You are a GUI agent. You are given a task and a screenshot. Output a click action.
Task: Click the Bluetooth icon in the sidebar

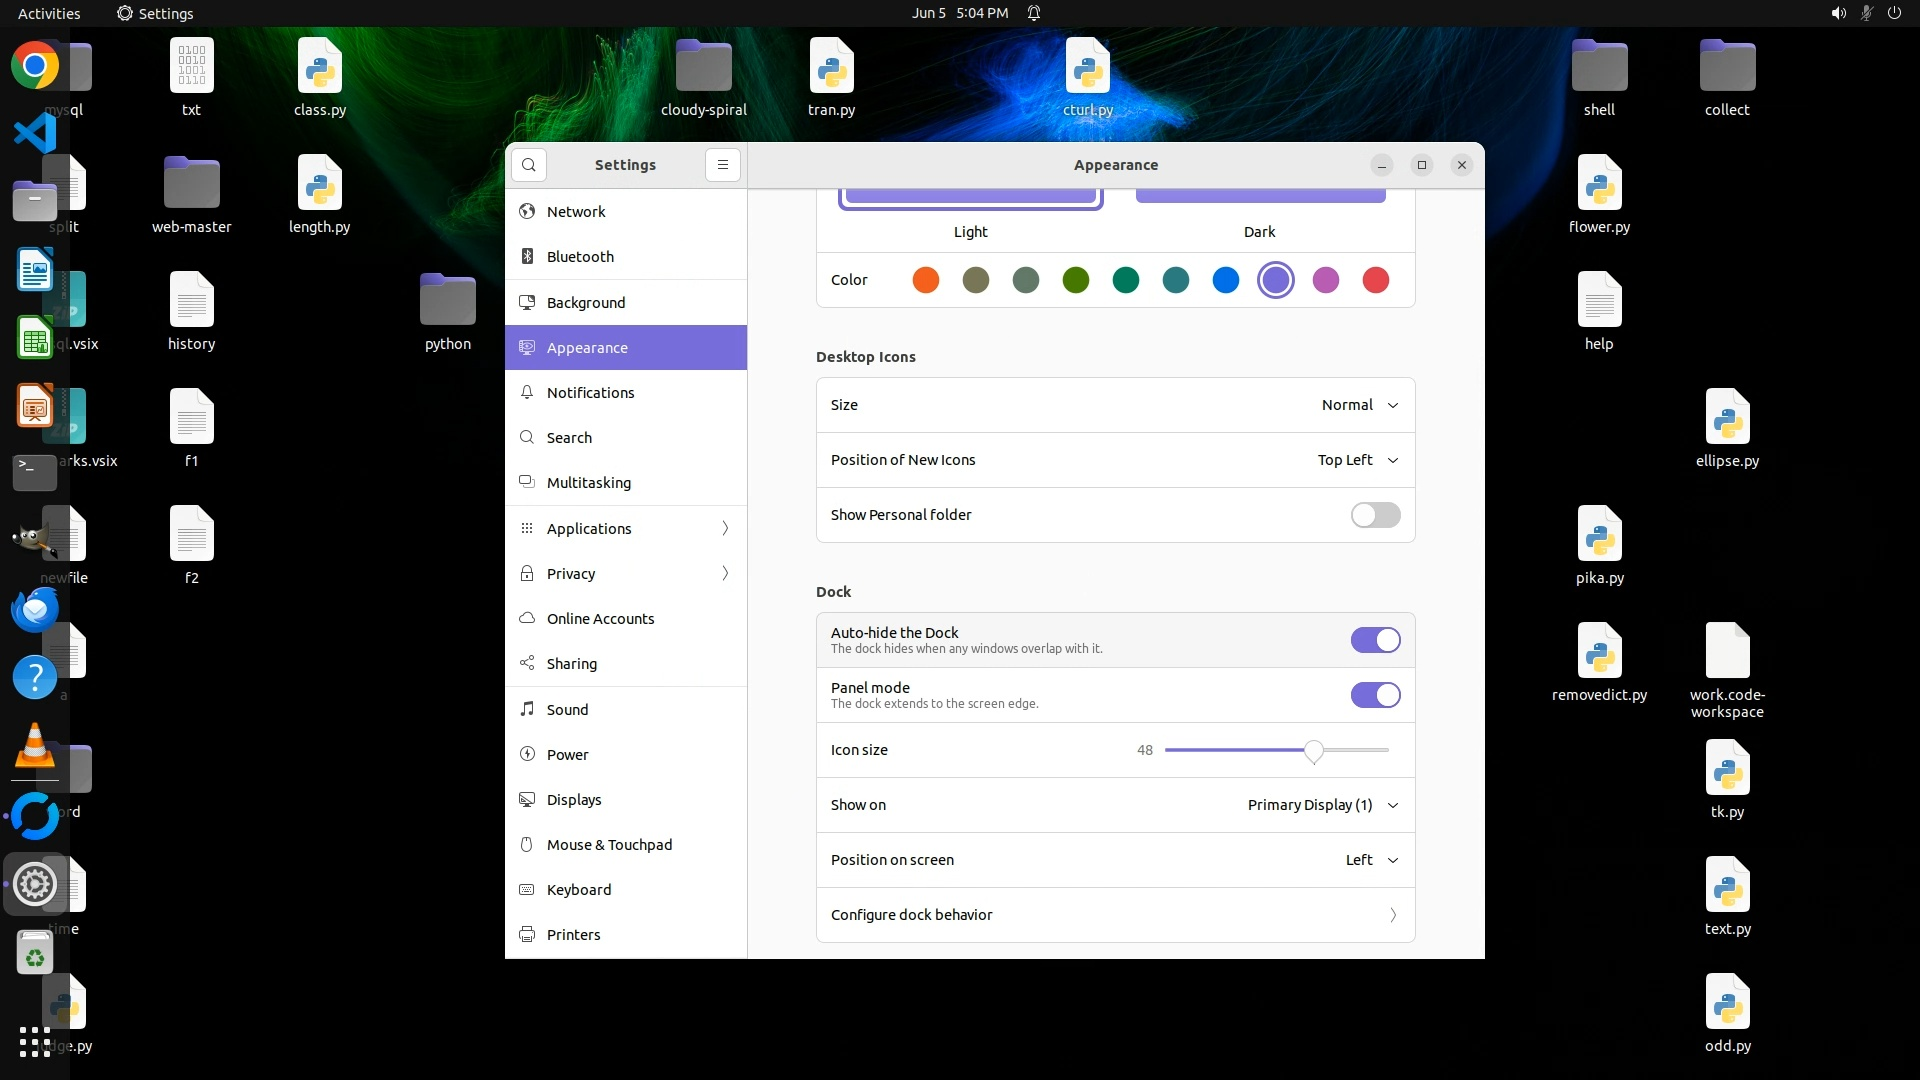[x=527, y=257]
